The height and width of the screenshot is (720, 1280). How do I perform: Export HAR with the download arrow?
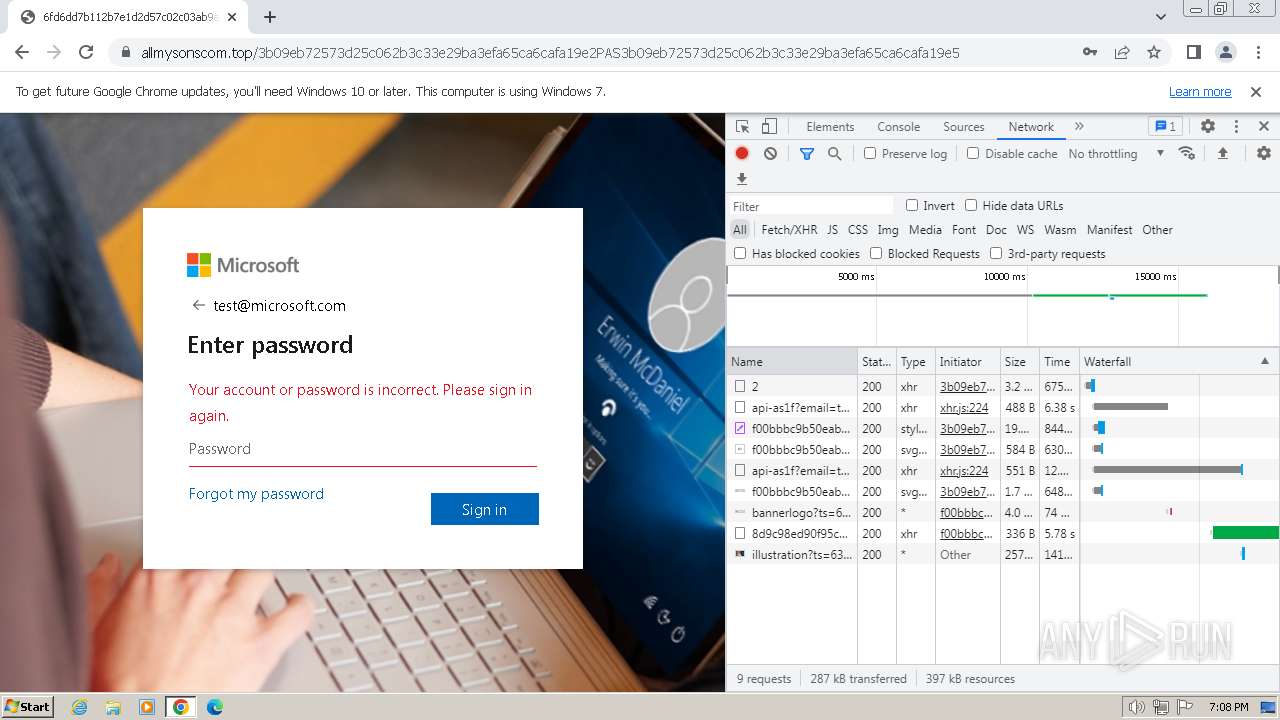point(742,179)
